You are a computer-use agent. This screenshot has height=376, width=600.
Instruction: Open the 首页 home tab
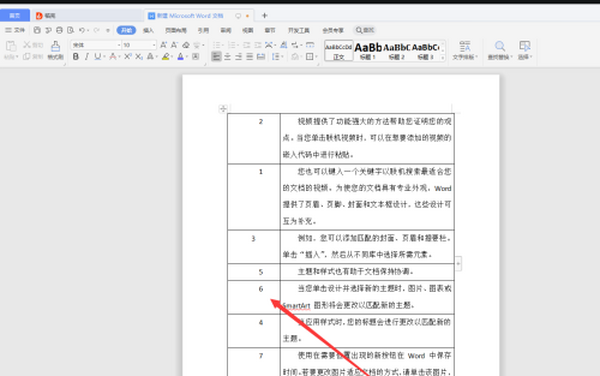click(15, 15)
